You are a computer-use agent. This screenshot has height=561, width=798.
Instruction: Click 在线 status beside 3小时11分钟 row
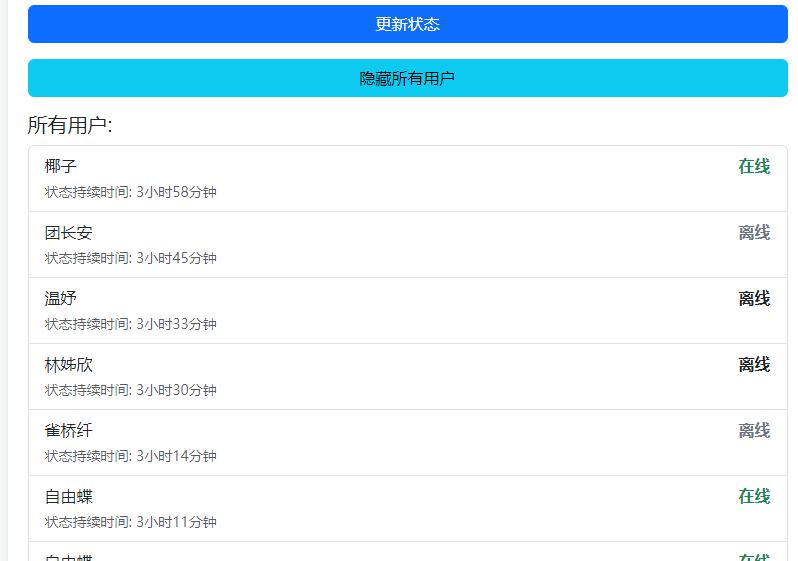point(754,496)
